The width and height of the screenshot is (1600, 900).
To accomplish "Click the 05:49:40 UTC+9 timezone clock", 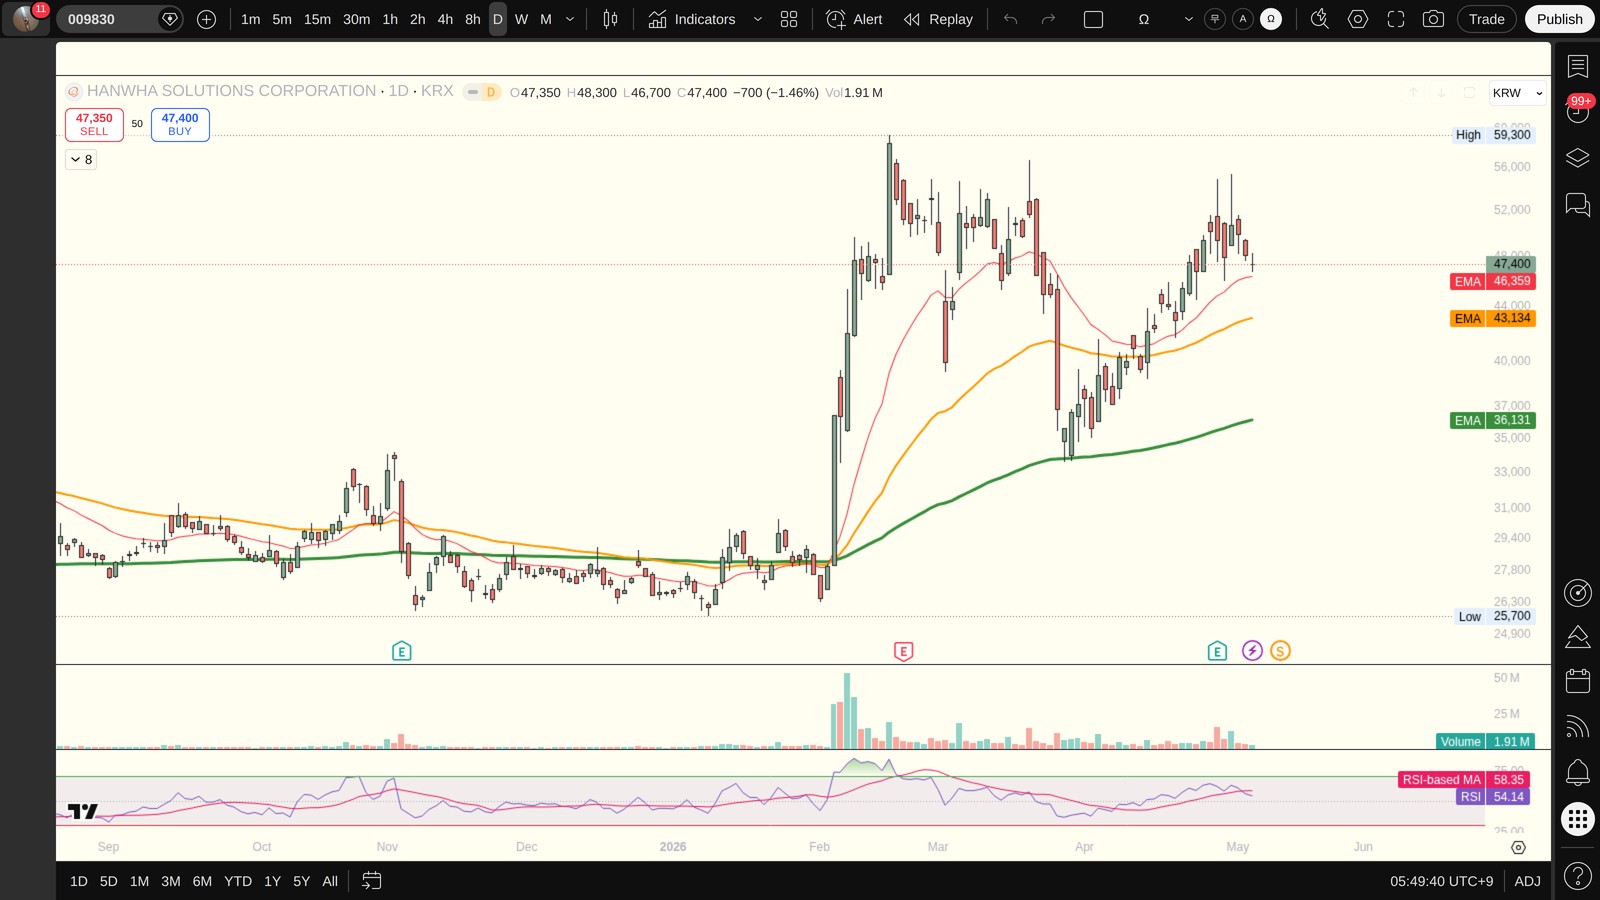I will (1441, 881).
